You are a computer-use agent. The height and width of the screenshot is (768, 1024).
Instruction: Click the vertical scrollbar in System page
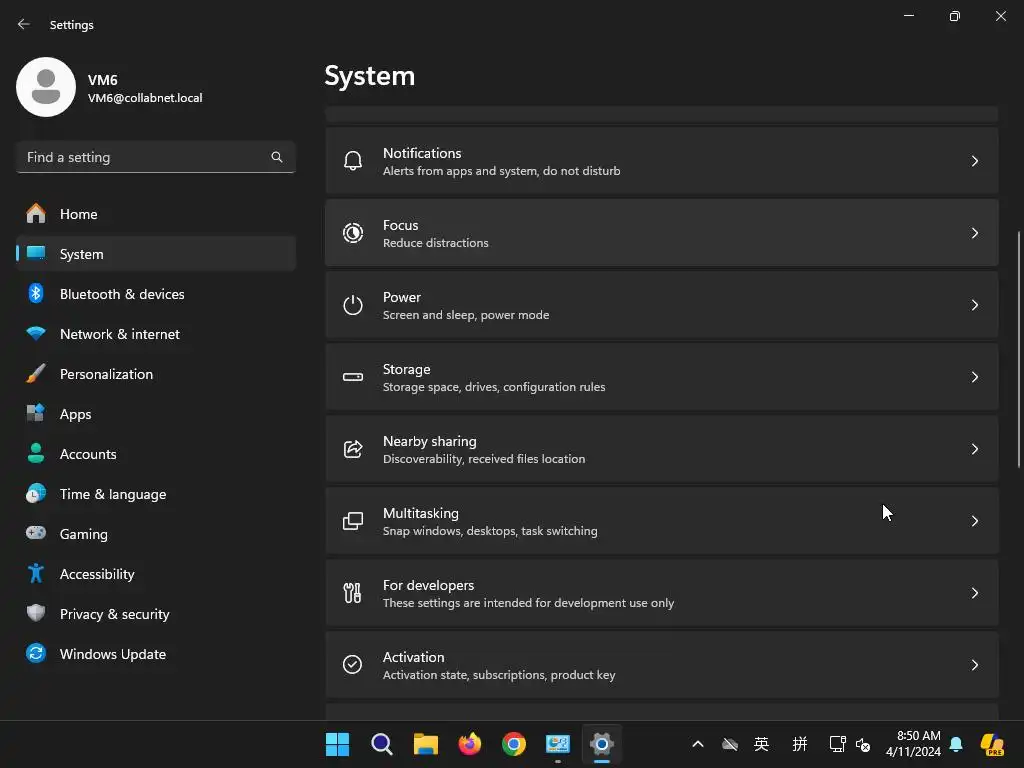pyautogui.click(x=1019, y=349)
